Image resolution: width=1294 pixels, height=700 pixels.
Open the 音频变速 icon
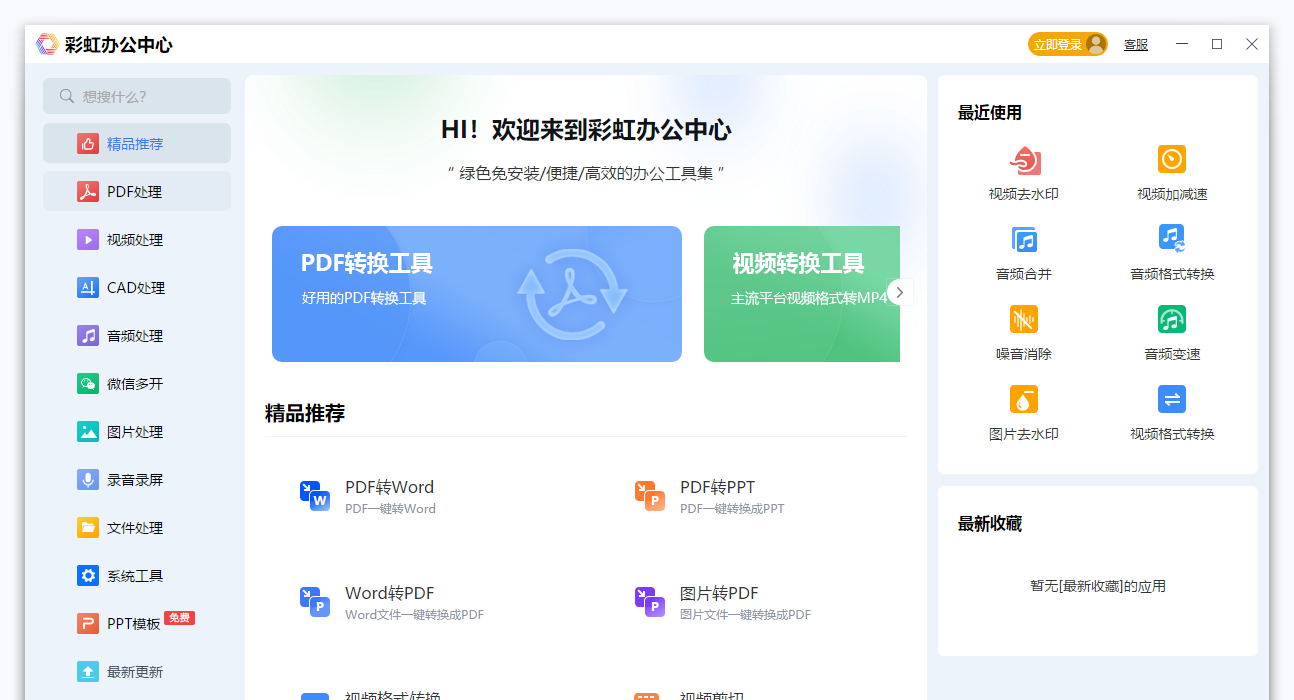tap(1172, 319)
